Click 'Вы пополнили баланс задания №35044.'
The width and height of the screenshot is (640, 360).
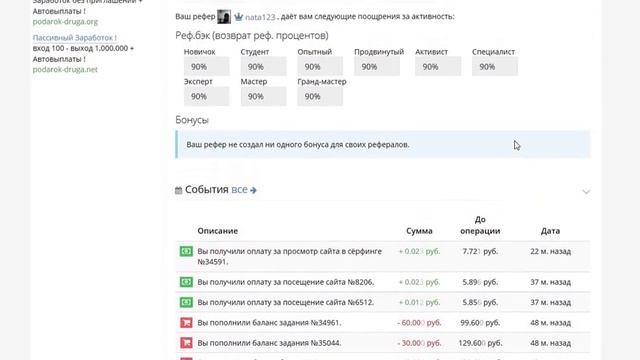click(269, 343)
